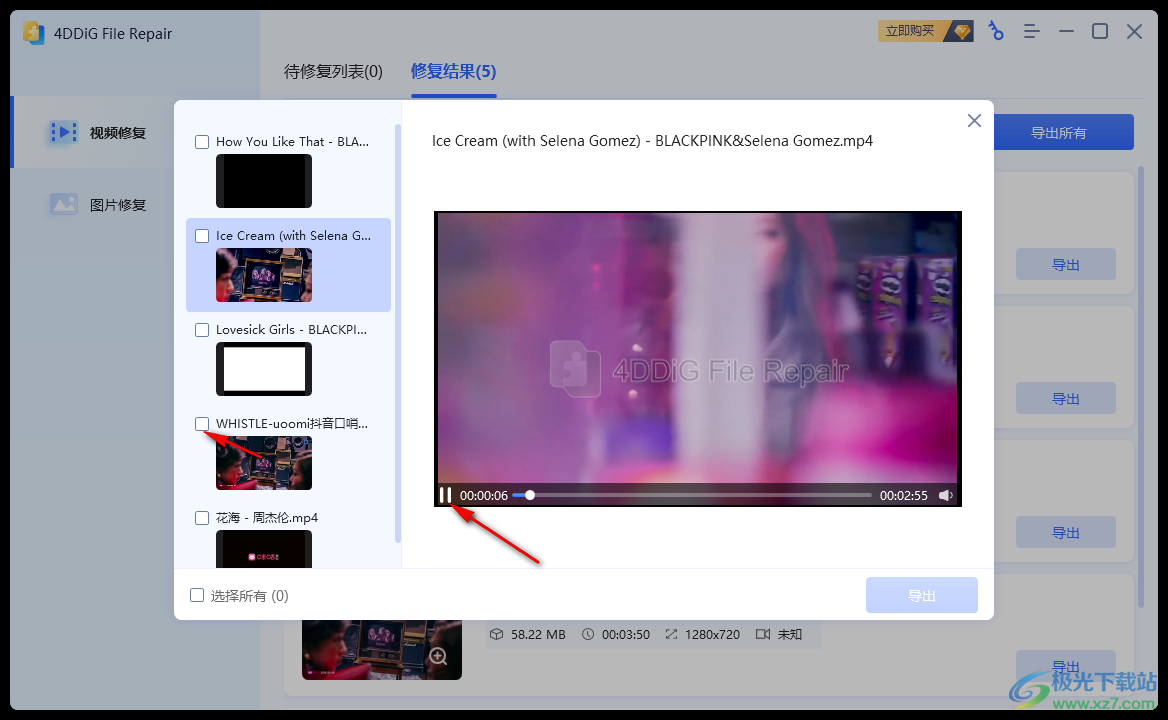The width and height of the screenshot is (1168, 720).
Task: Close the preview dialog
Action: (x=974, y=121)
